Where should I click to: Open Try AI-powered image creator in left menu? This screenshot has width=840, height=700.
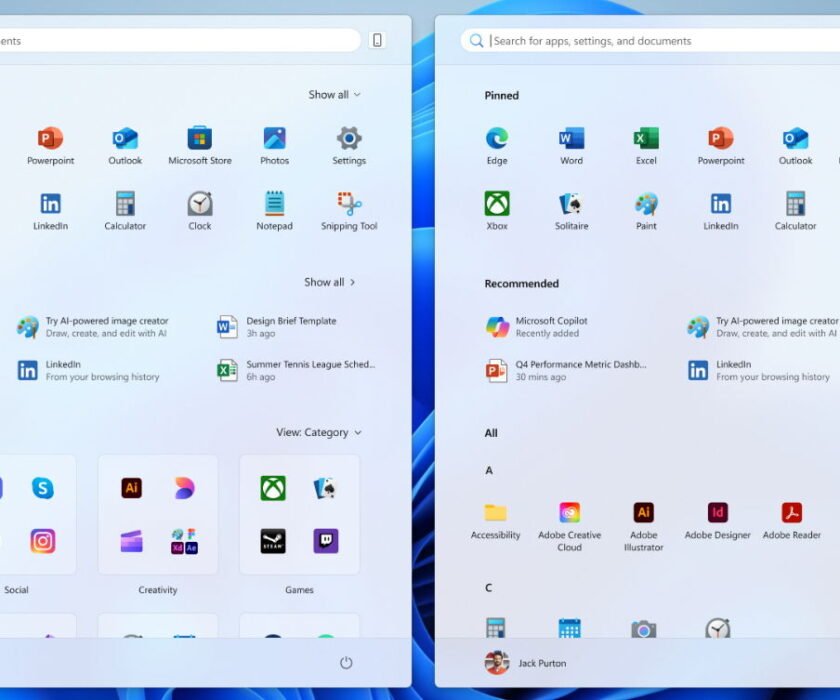click(x=92, y=327)
